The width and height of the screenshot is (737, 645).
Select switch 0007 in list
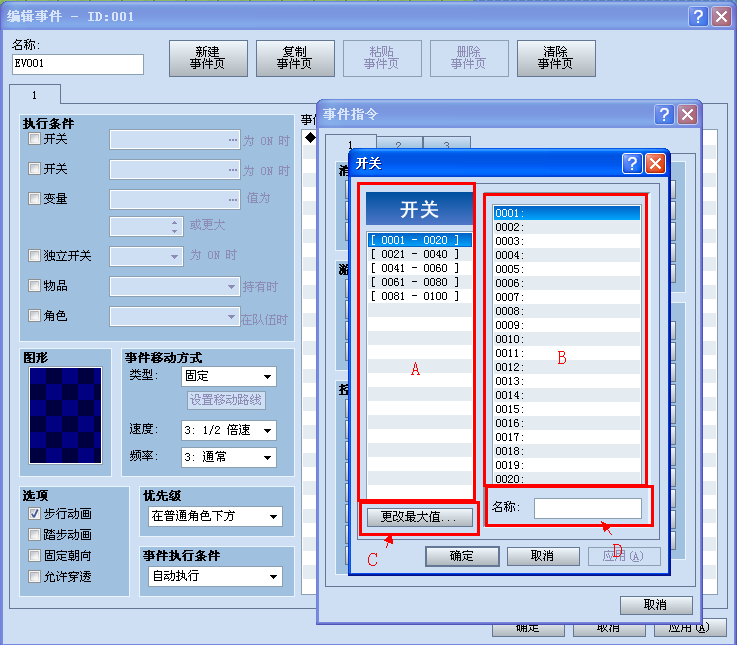[x=567, y=297]
